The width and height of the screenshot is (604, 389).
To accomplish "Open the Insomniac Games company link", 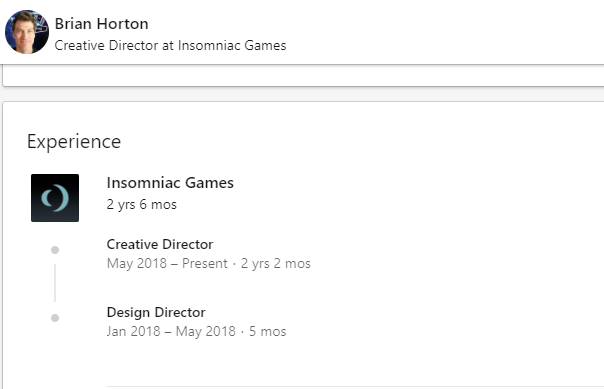I will (x=170, y=183).
